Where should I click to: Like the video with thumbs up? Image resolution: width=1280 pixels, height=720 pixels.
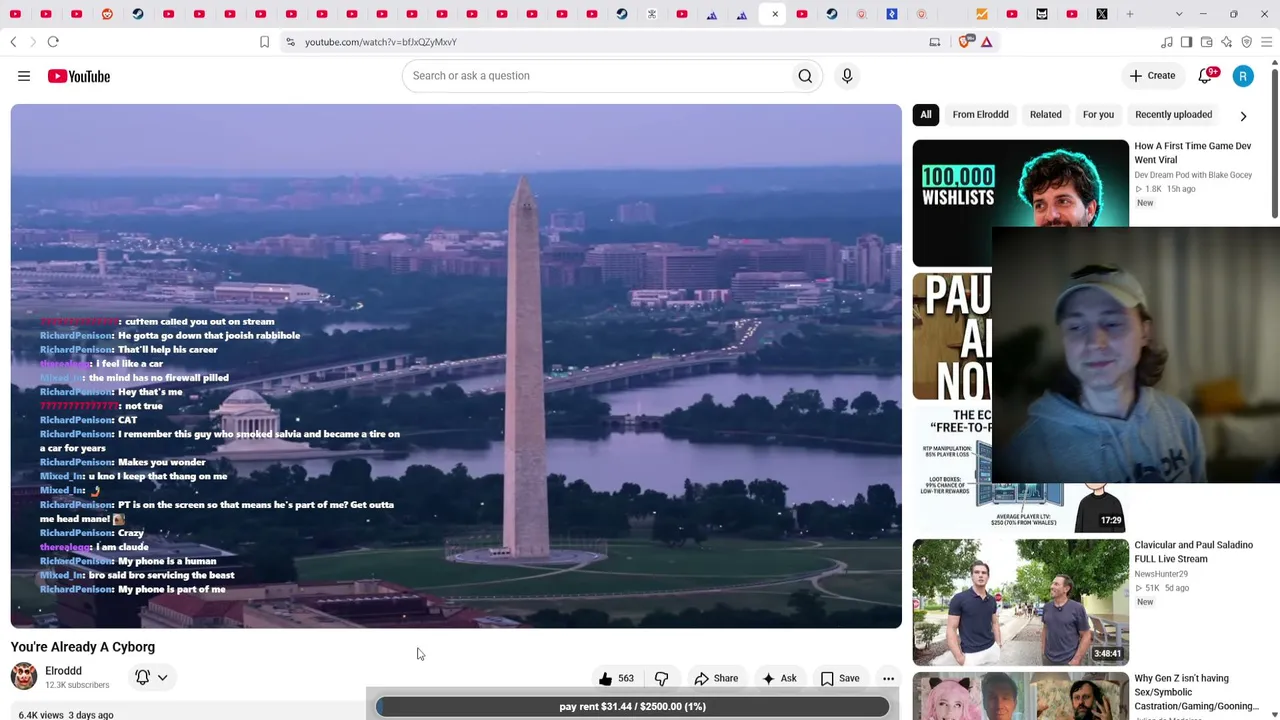click(616, 678)
